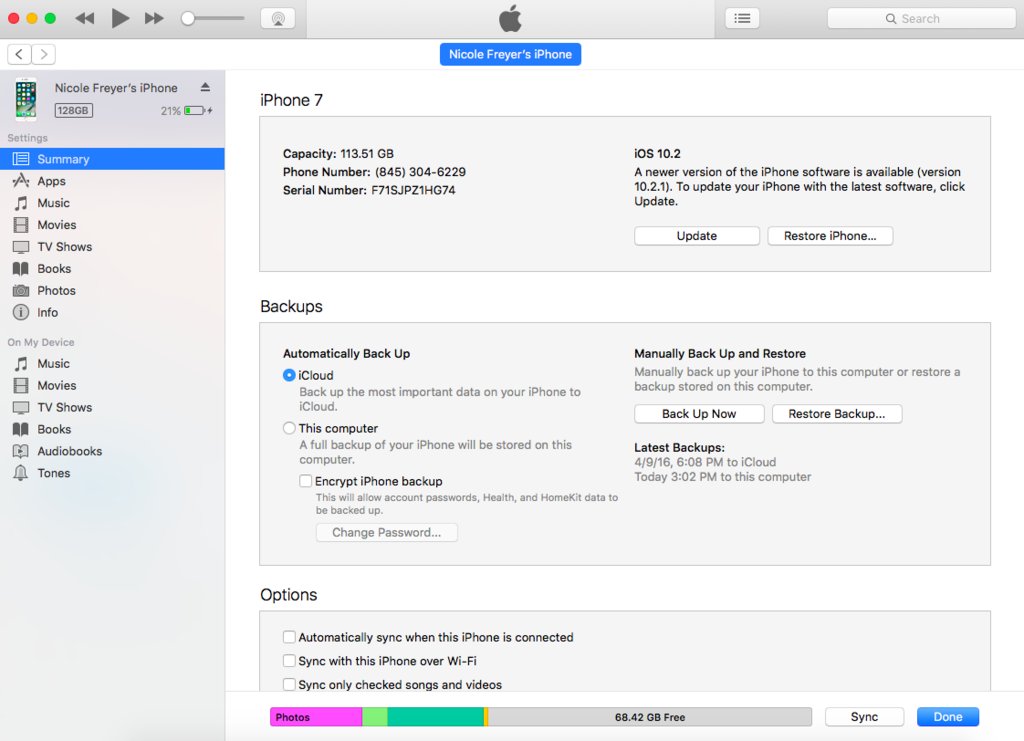Click the Sync button
This screenshot has width=1024, height=741.
point(864,717)
